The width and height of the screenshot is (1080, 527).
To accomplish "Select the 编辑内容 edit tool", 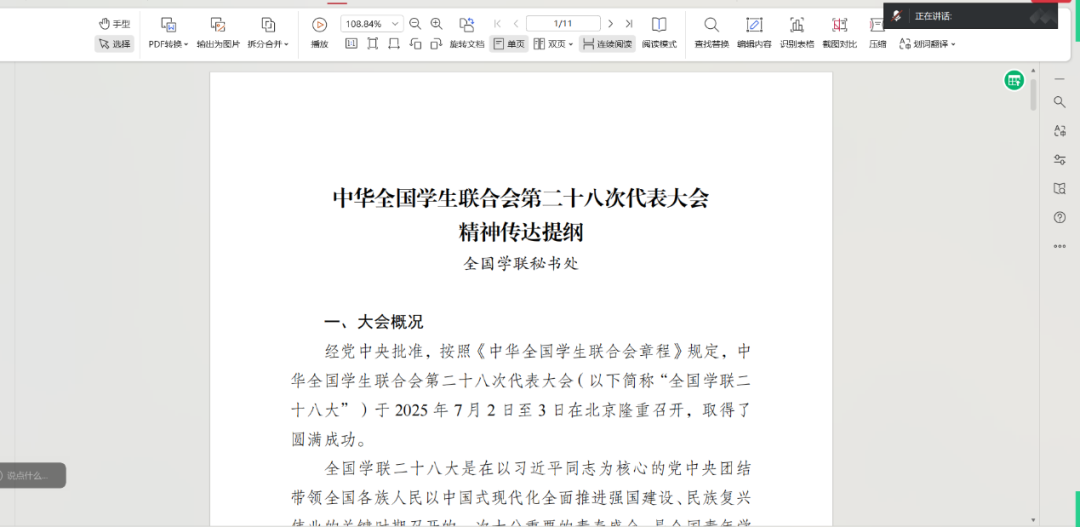I will [754, 31].
